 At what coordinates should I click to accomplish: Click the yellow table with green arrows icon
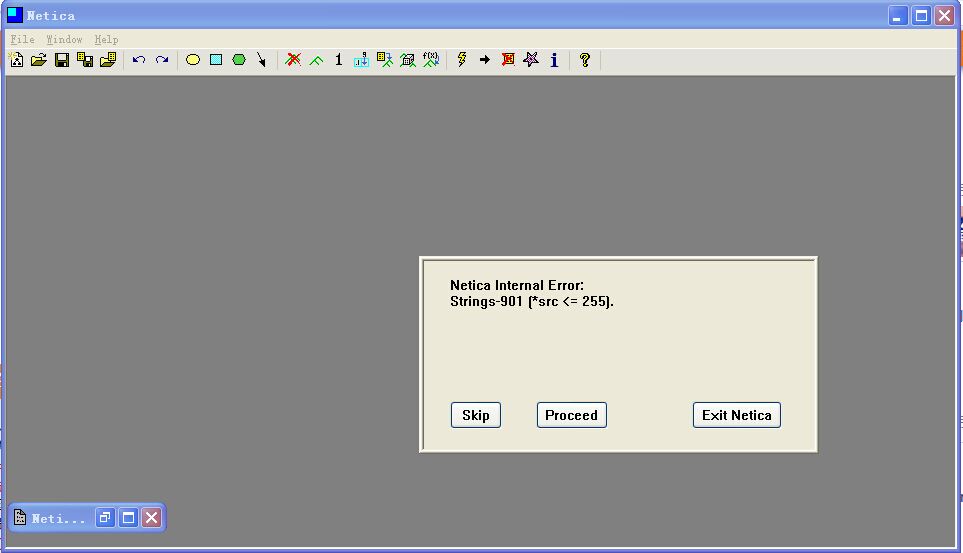pyautogui.click(x=384, y=60)
